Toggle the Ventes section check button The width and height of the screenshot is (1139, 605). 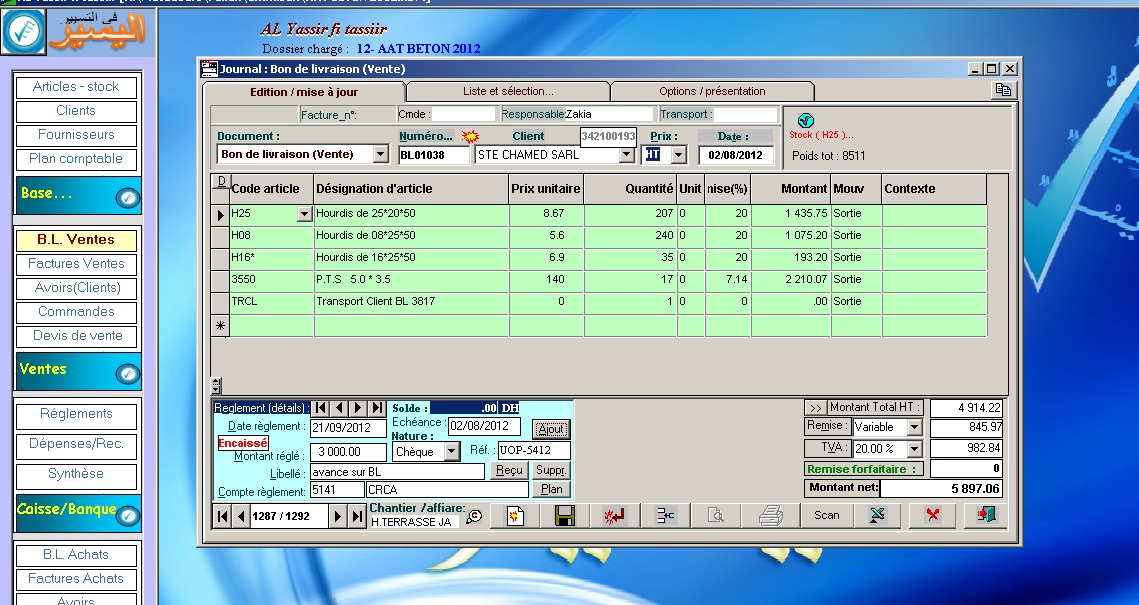coord(127,374)
